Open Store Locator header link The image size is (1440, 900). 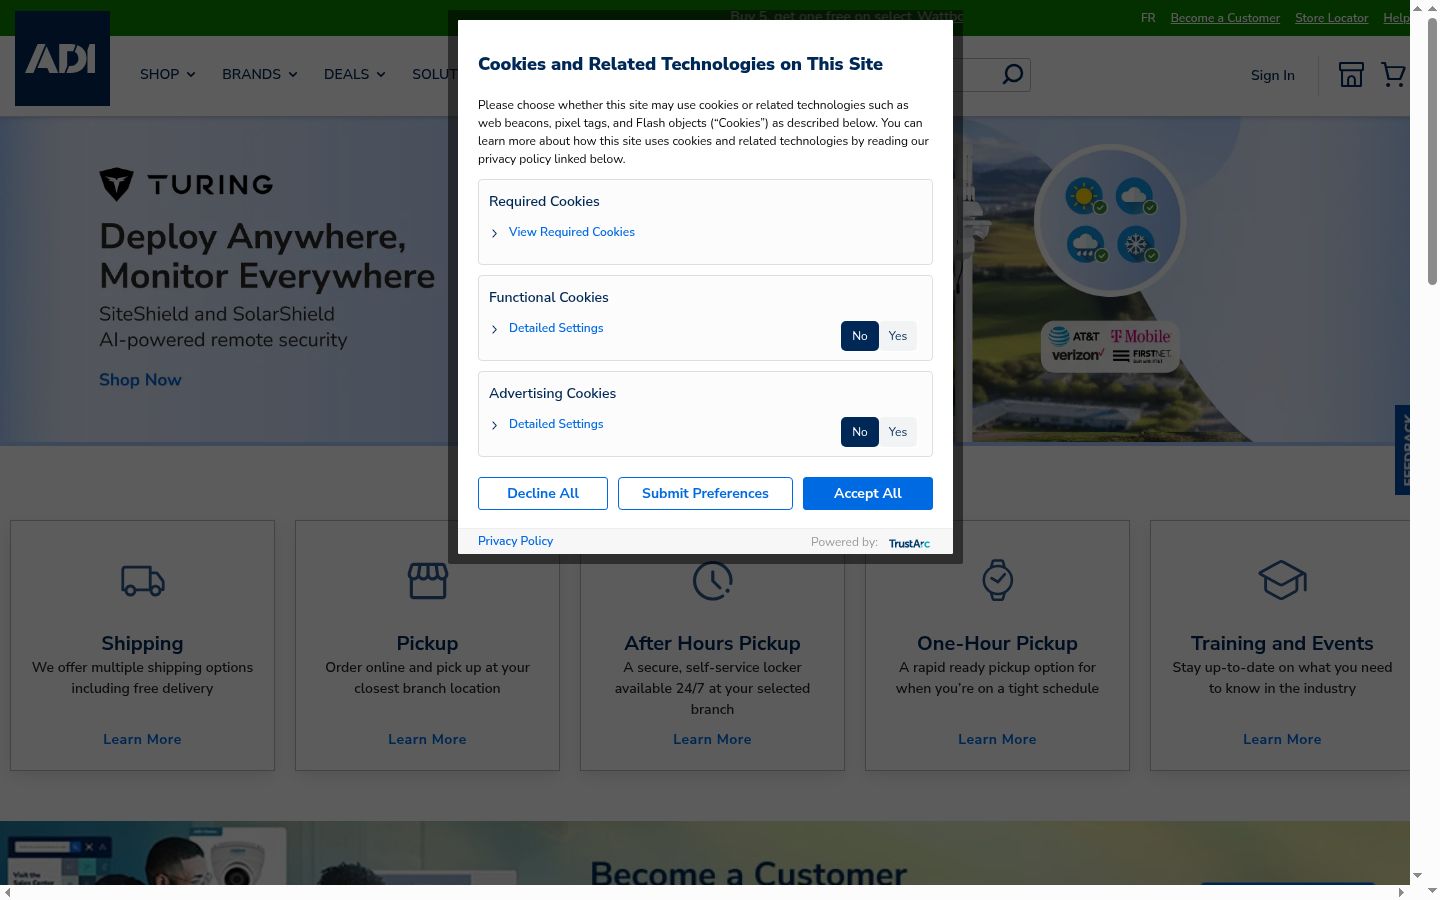point(1331,18)
